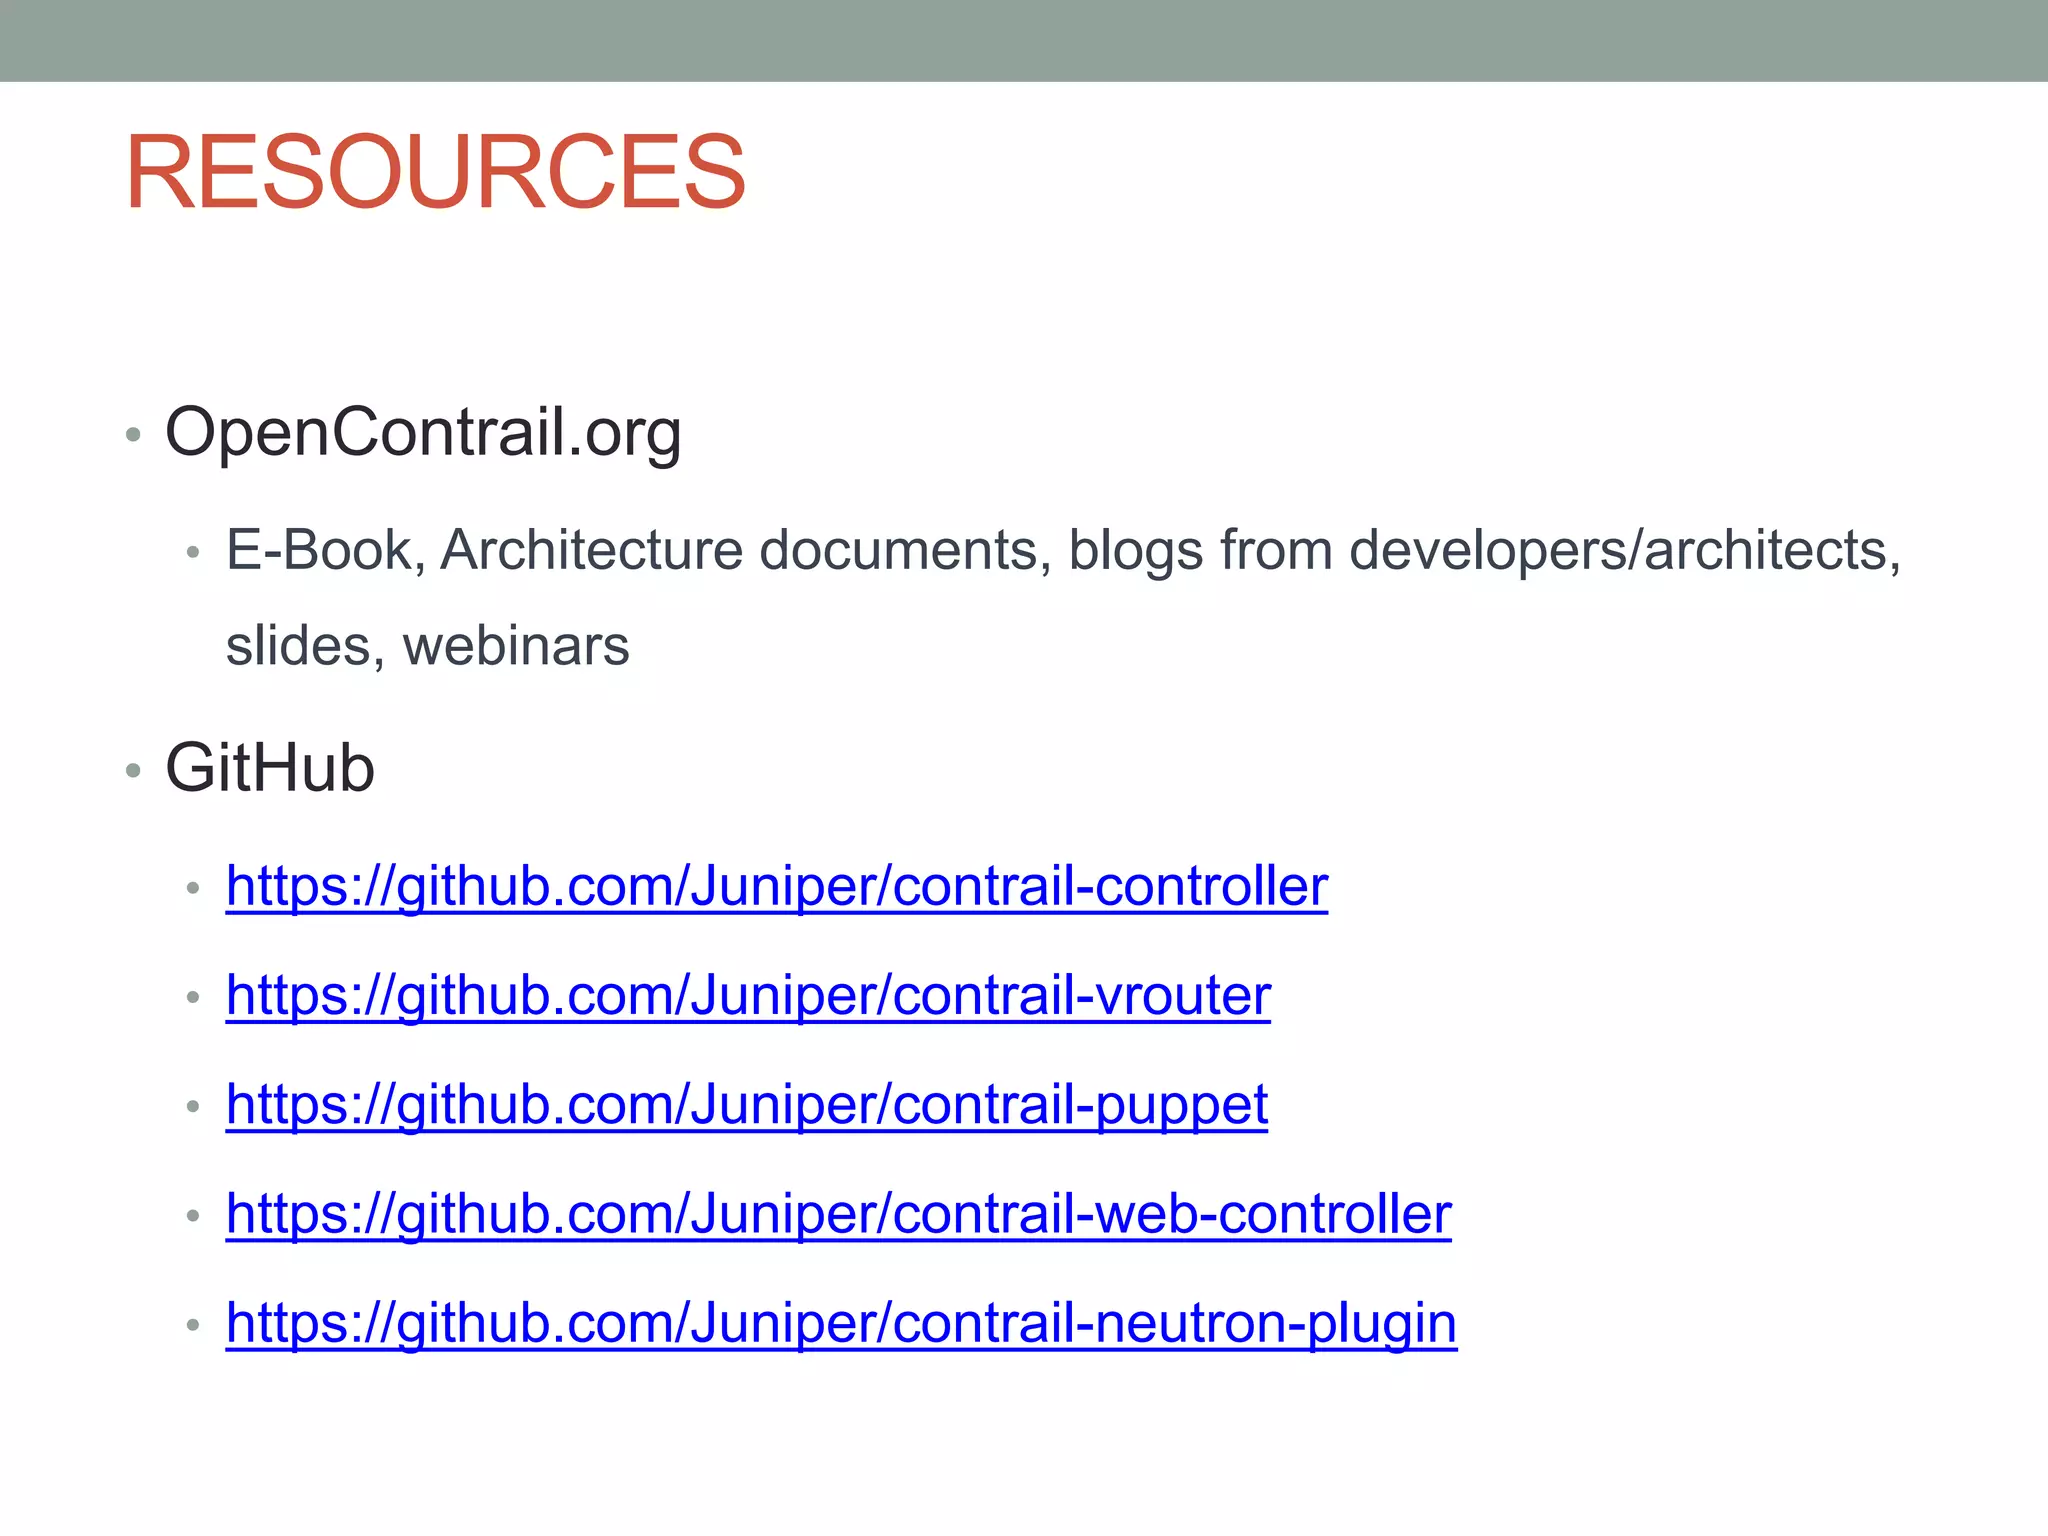Click the 'E-Book, Architecture documents' line
Image resolution: width=2048 pixels, height=1536 pixels.
point(1063,551)
